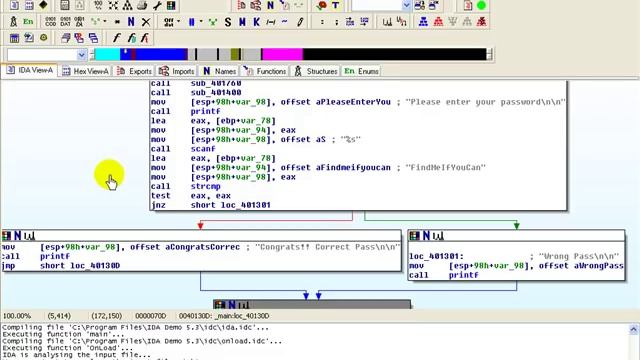Open dropdown next to green dots icon
The height and width of the screenshot is (360, 640).
point(105,22)
